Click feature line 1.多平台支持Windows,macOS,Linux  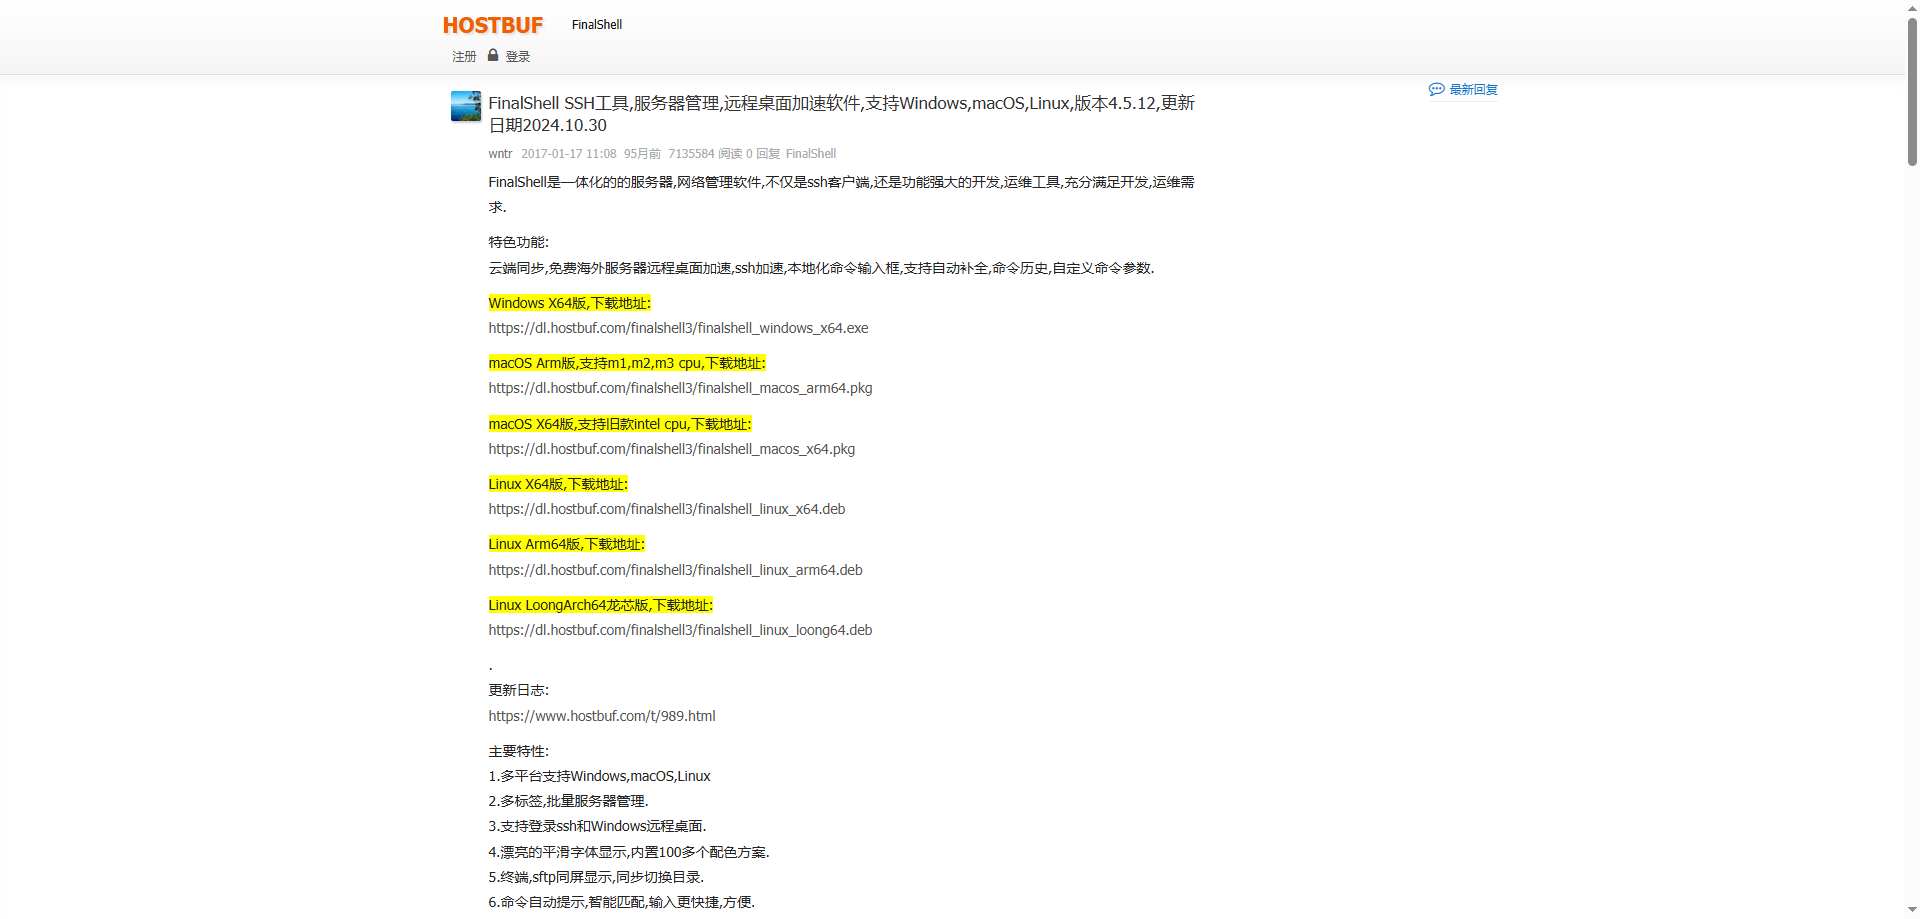pyautogui.click(x=600, y=776)
